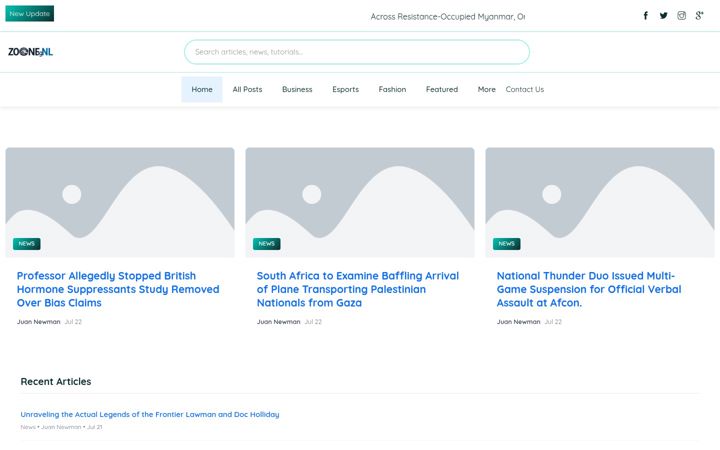Open the Instagram social icon
720x450 pixels.
pyautogui.click(x=681, y=16)
